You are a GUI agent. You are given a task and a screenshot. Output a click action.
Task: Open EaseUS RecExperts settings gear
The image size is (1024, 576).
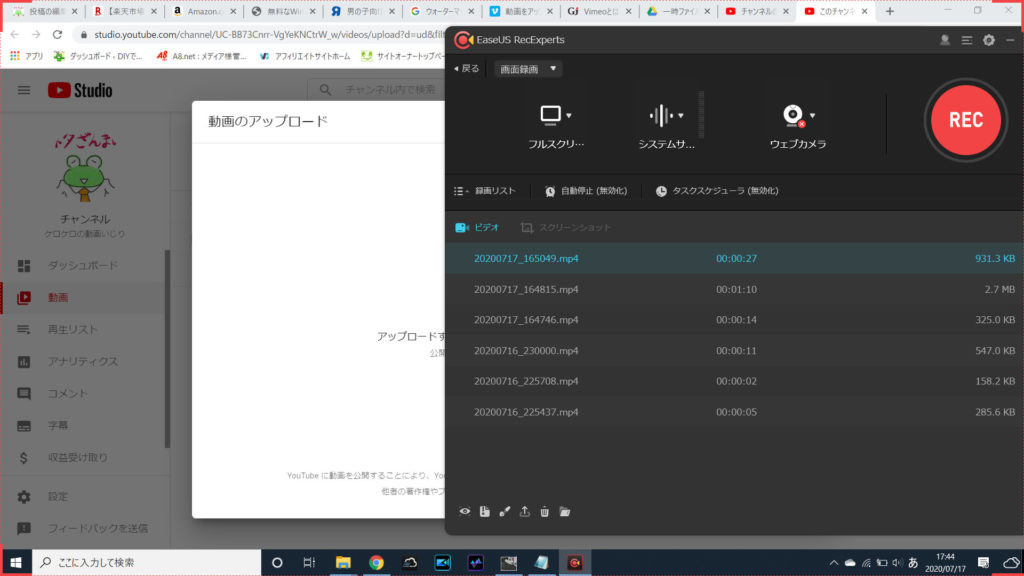pyautogui.click(x=989, y=40)
